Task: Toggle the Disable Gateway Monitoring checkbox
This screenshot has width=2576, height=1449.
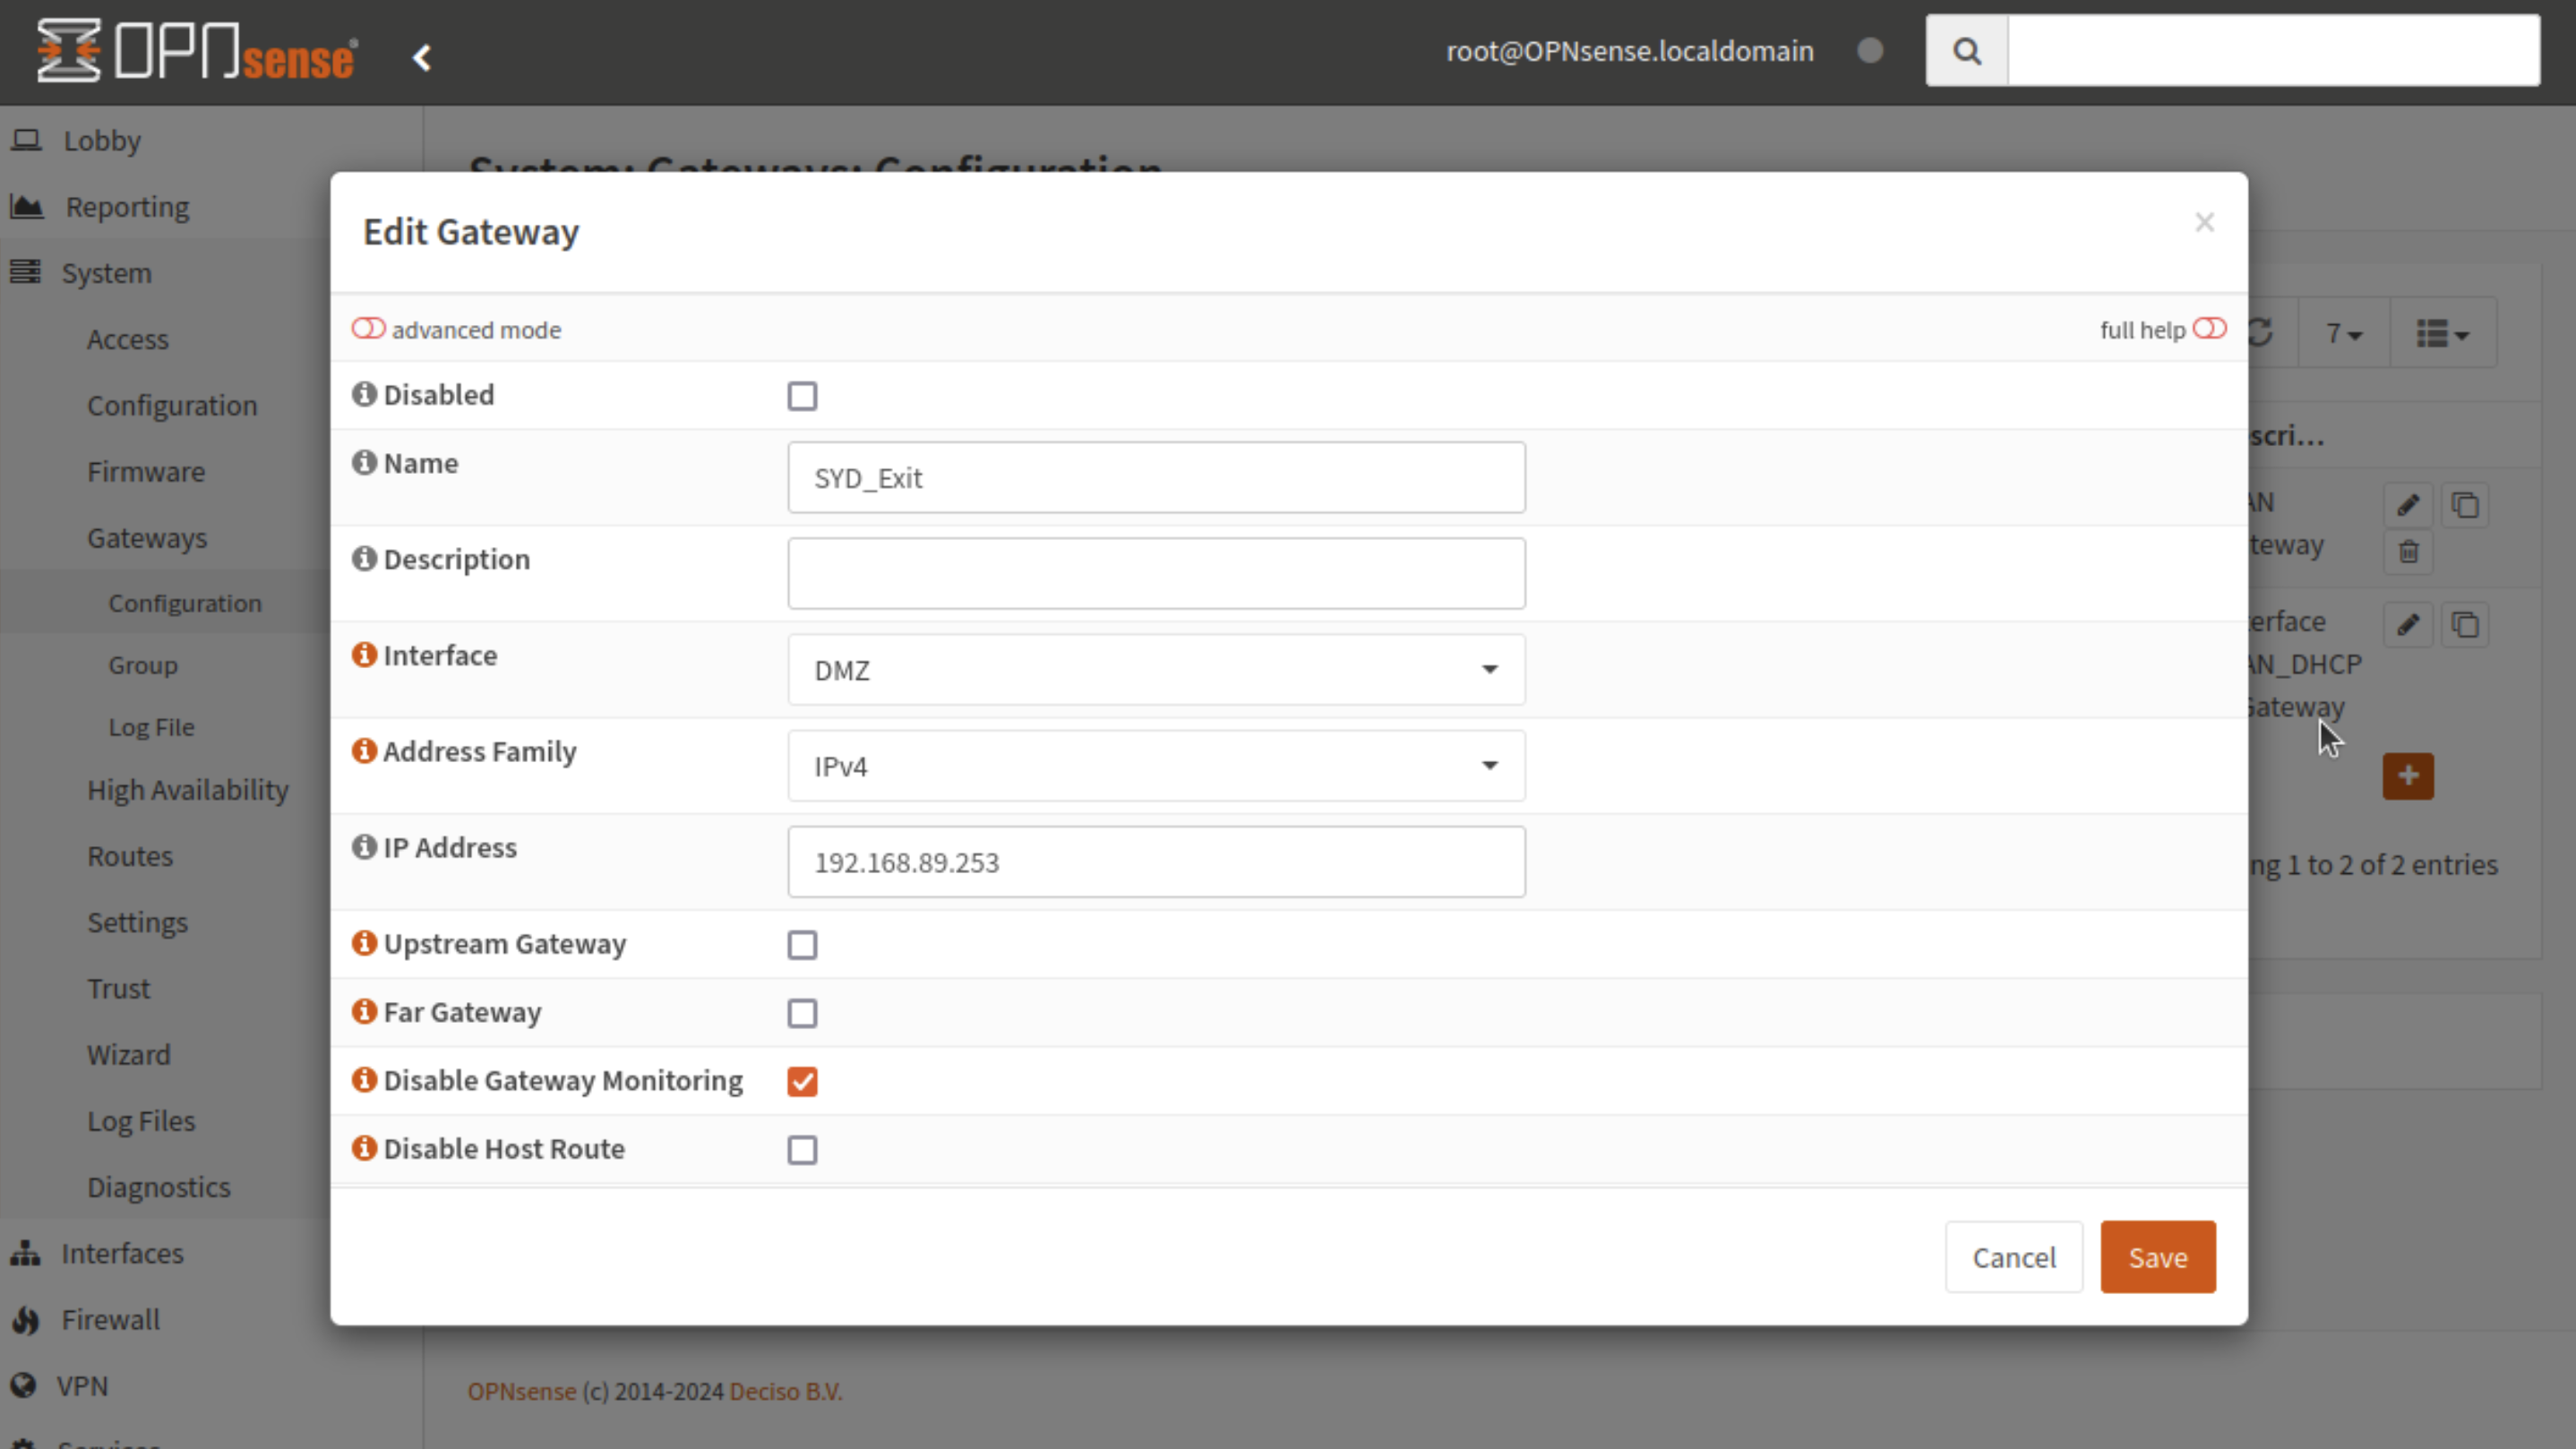Action: point(802,1079)
